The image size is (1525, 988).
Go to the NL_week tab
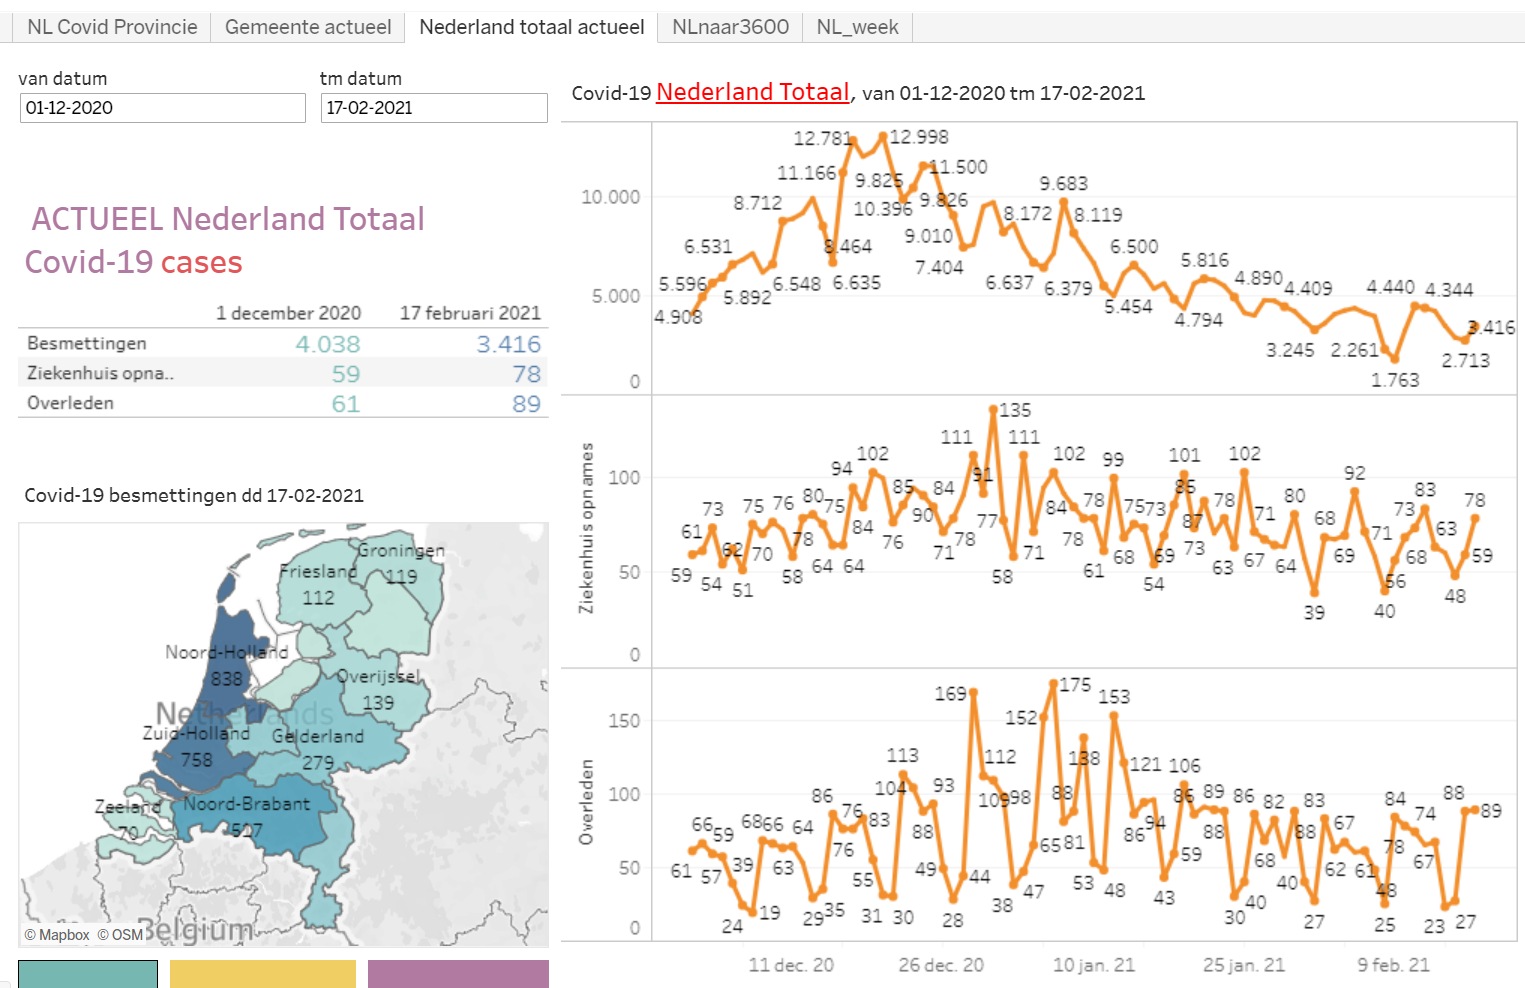[857, 27]
